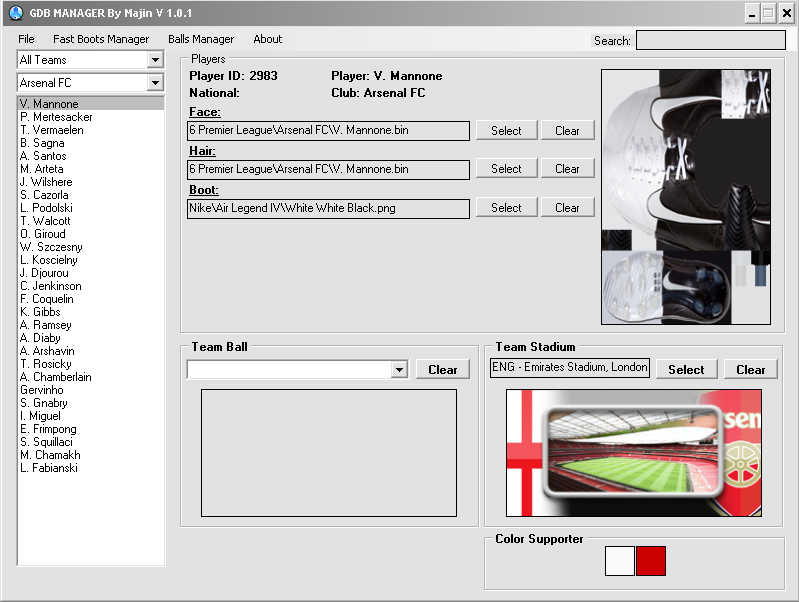This screenshot has height=602, width=799.
Task: Click Select button for Team Stadium
Action: 686,370
